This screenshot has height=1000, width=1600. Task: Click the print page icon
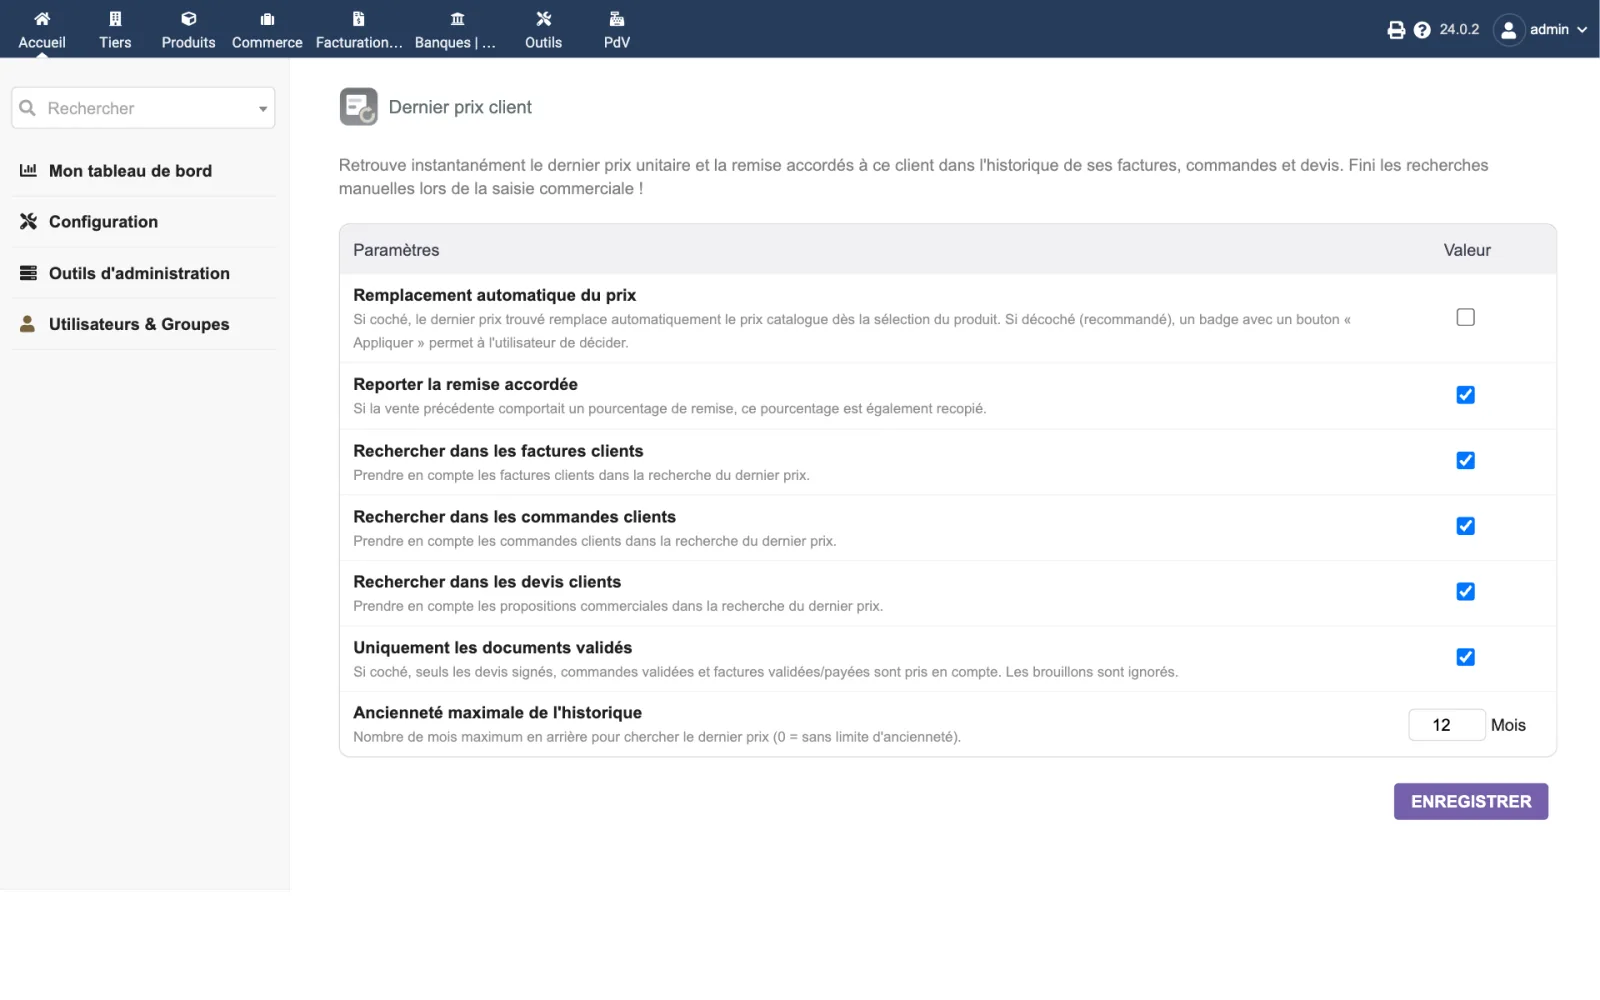(1396, 30)
